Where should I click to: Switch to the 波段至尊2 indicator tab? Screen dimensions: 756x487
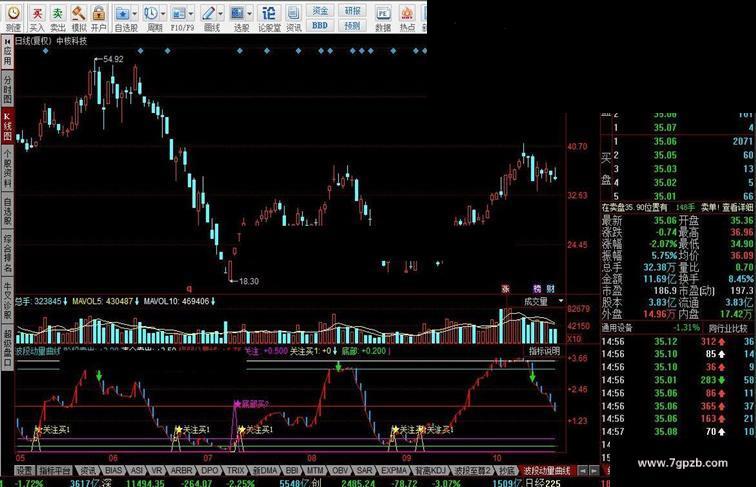coord(472,470)
